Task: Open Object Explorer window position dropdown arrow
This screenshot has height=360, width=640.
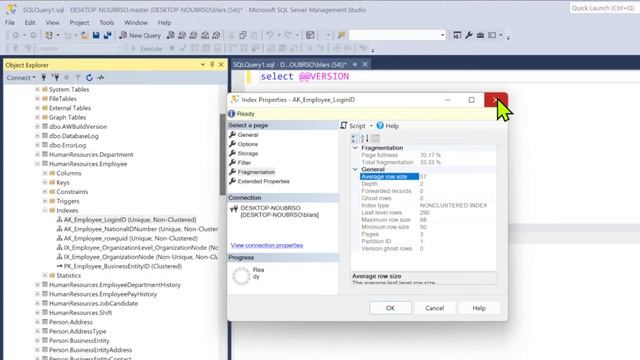Action: click(x=203, y=65)
